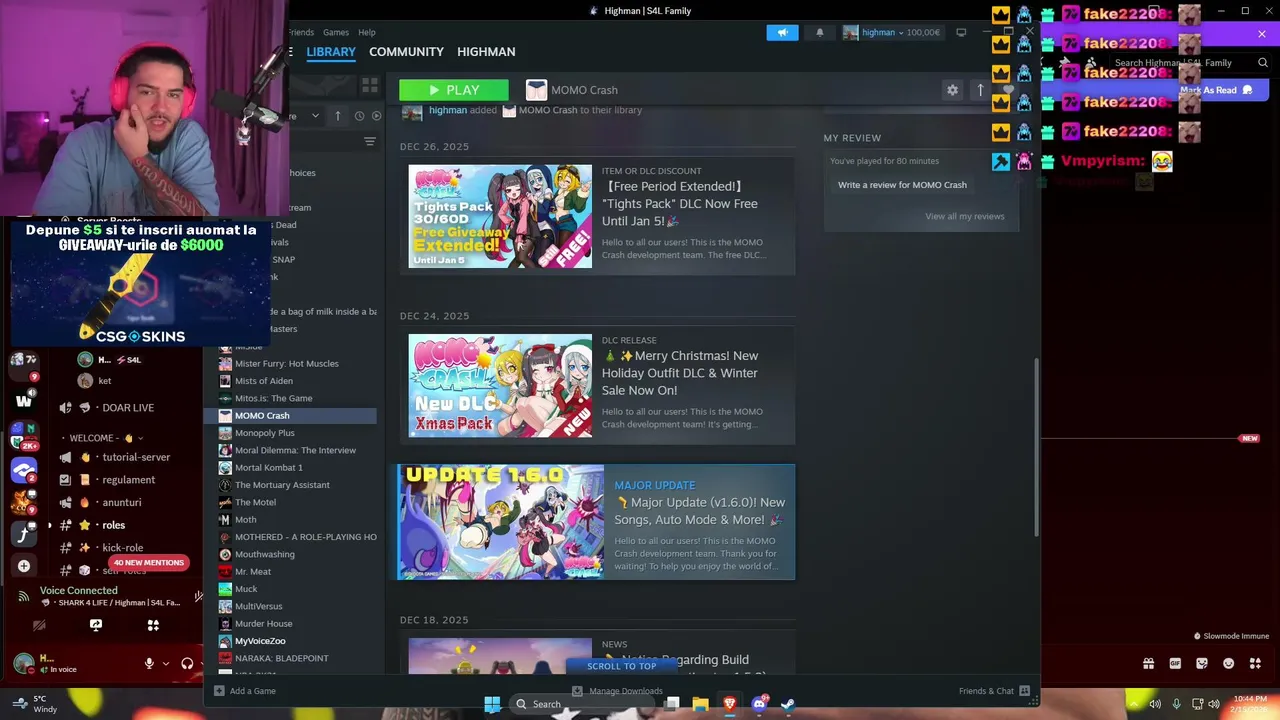Select MOMO Crash in library list
The height and width of the screenshot is (720, 1280).
click(x=291, y=416)
